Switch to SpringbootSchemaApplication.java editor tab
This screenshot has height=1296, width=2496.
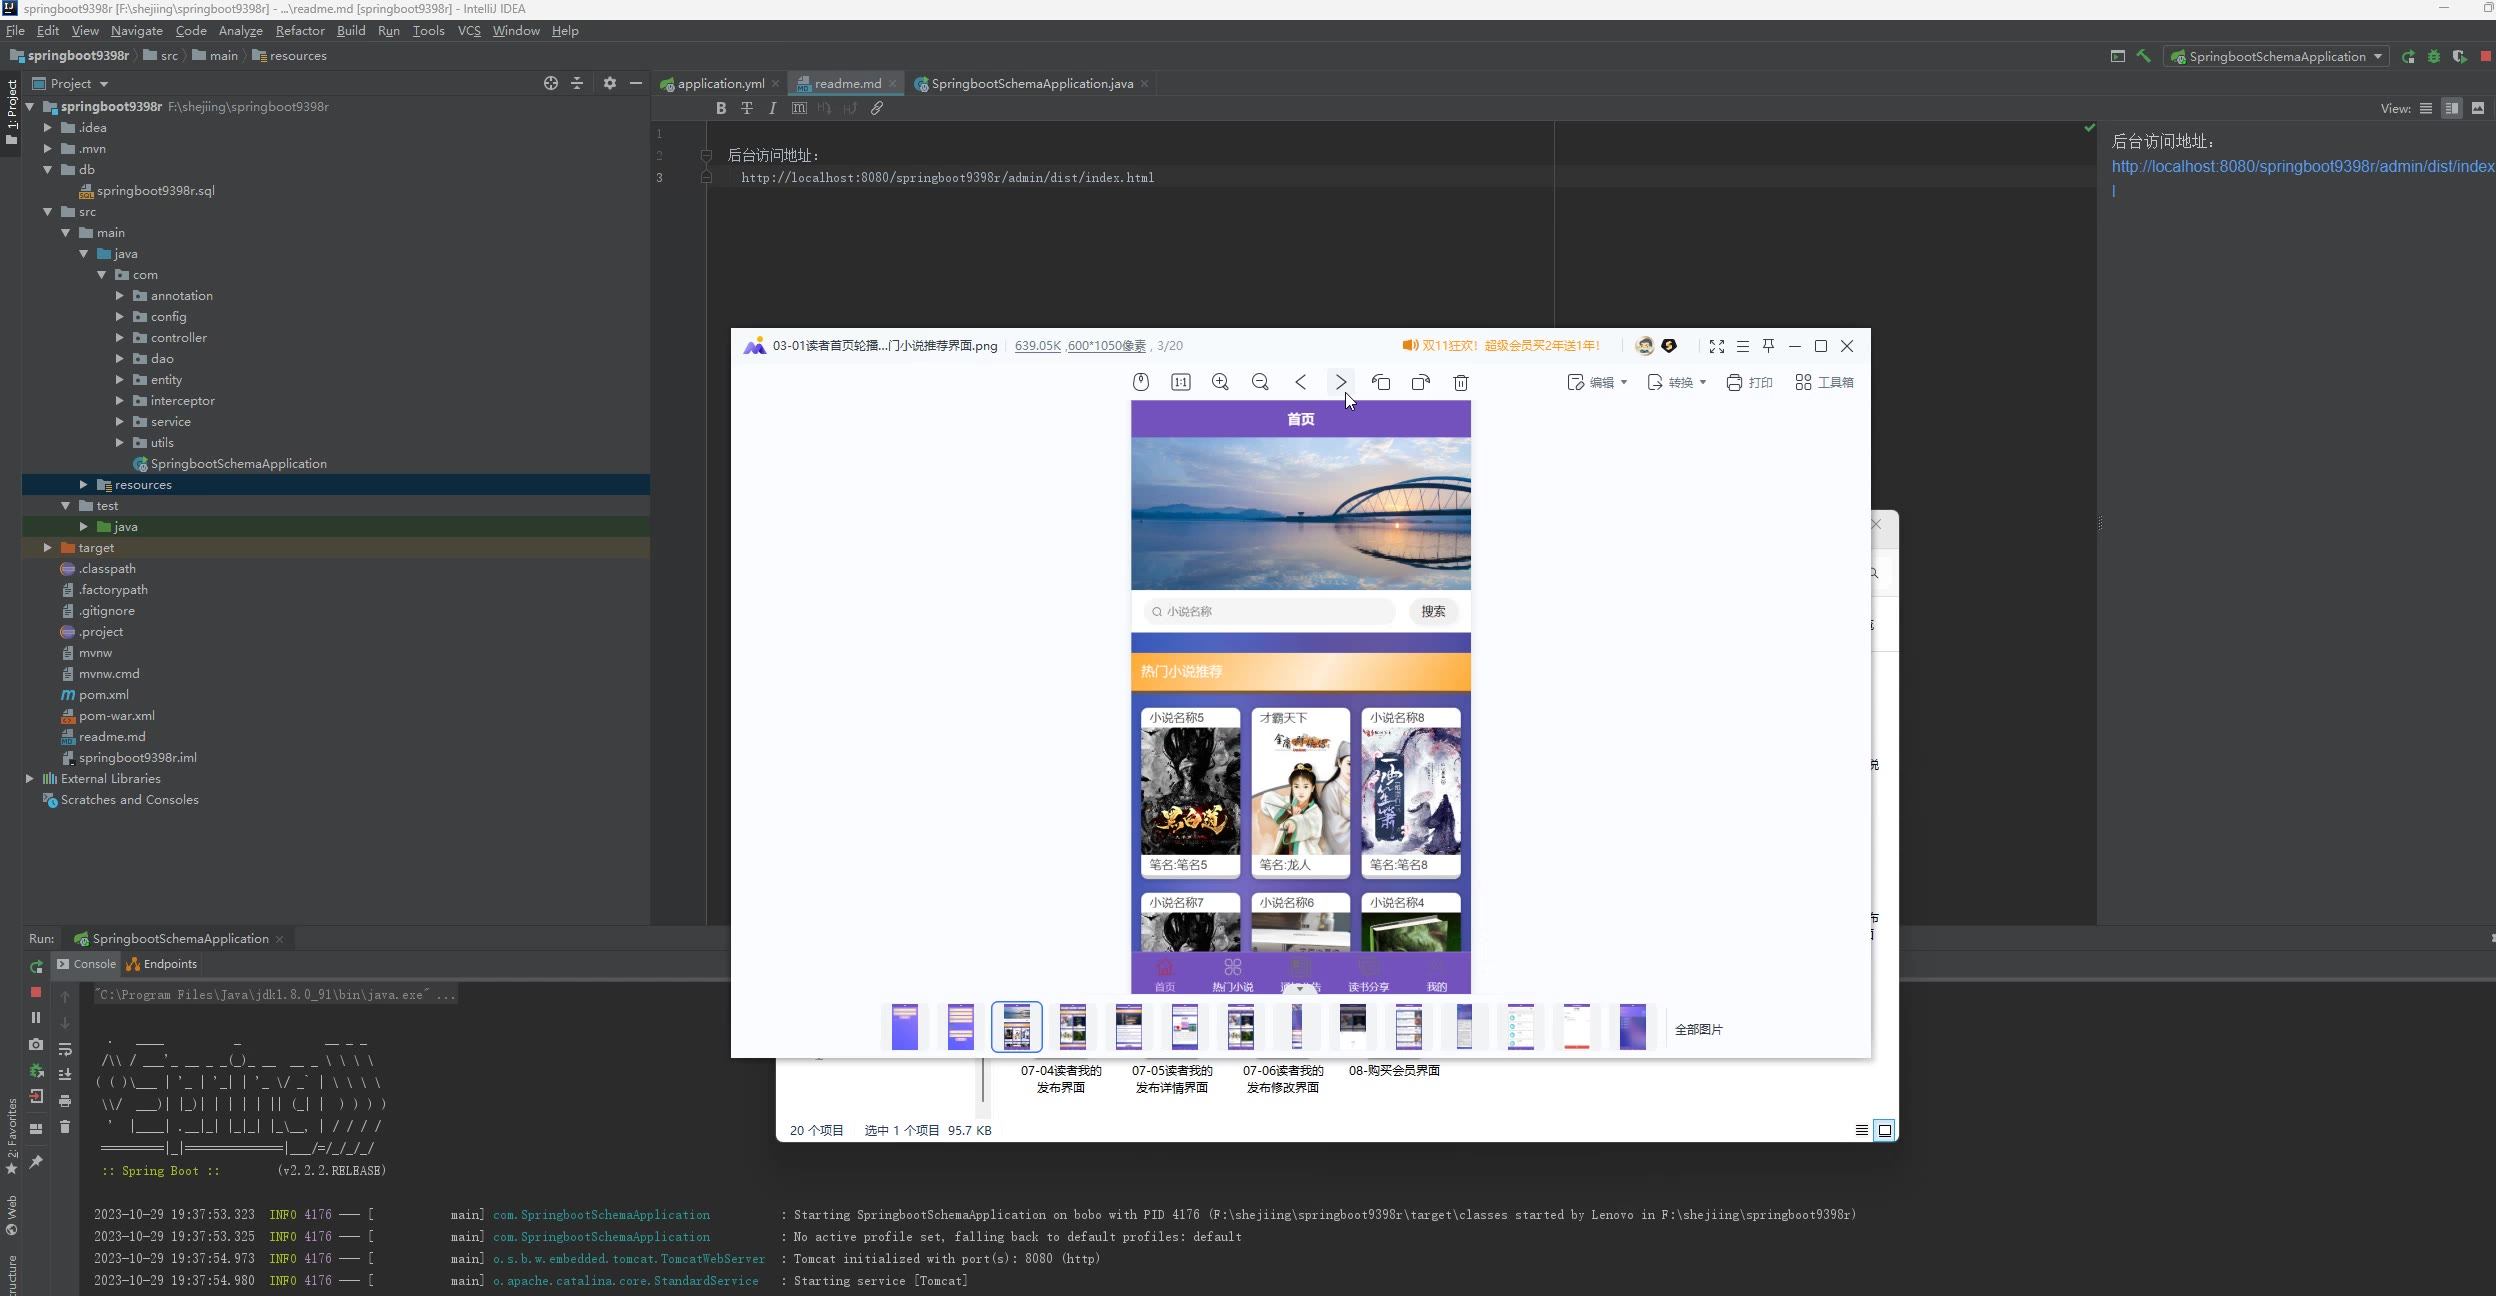point(1032,83)
